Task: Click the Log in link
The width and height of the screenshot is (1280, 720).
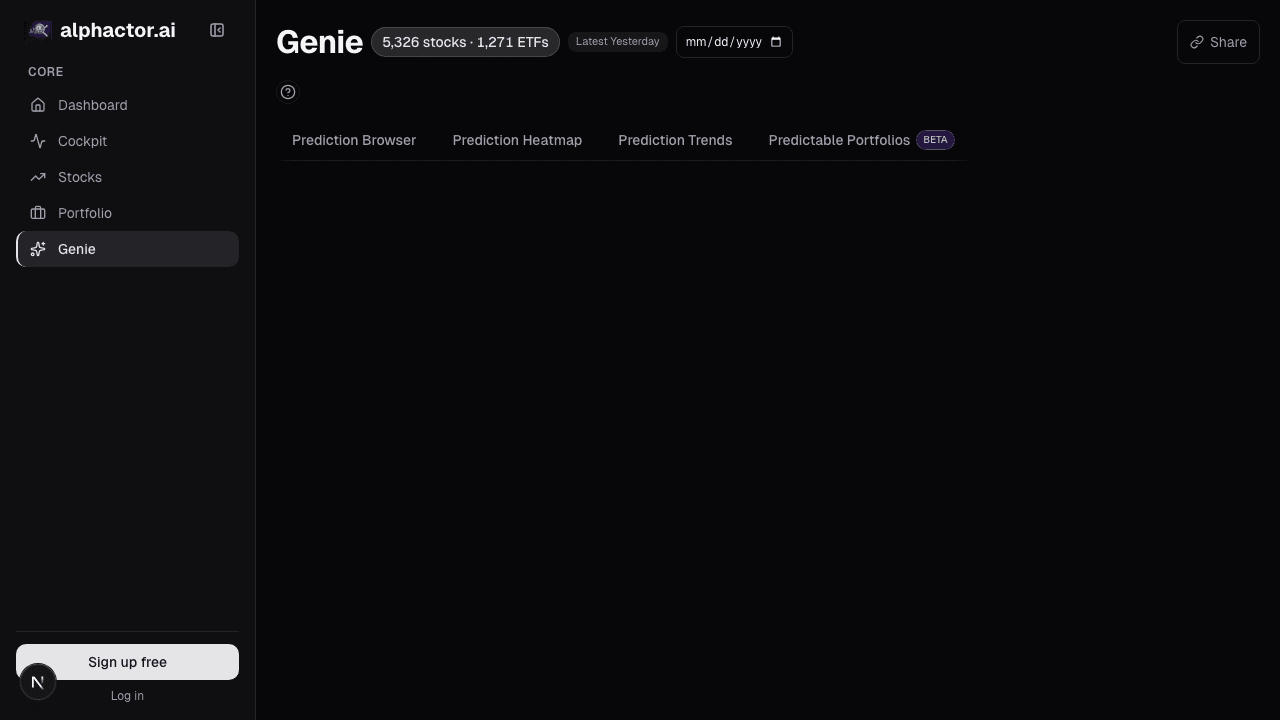Action: pyautogui.click(x=127, y=696)
